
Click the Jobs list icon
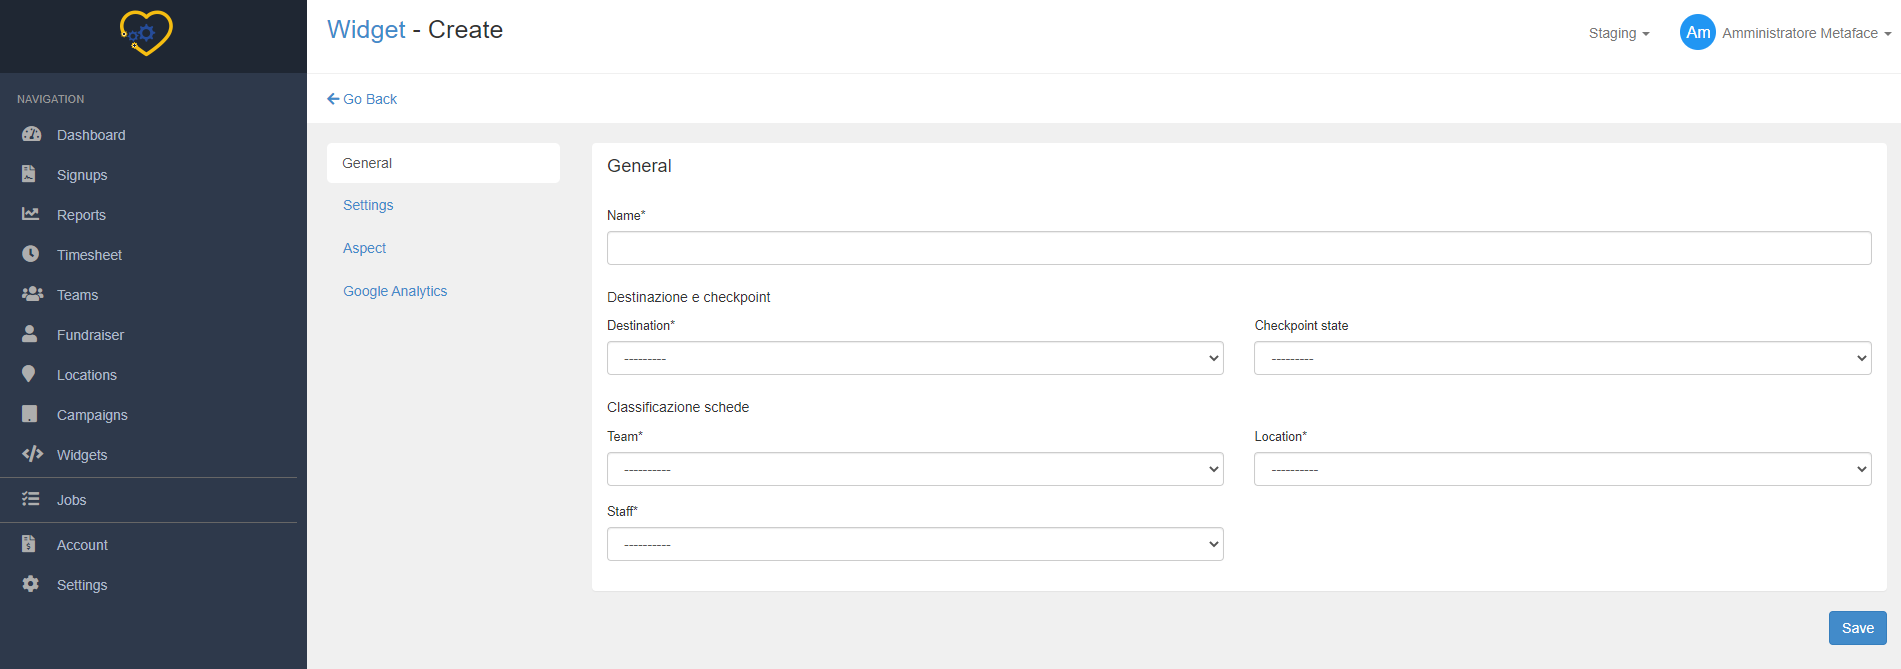(31, 499)
